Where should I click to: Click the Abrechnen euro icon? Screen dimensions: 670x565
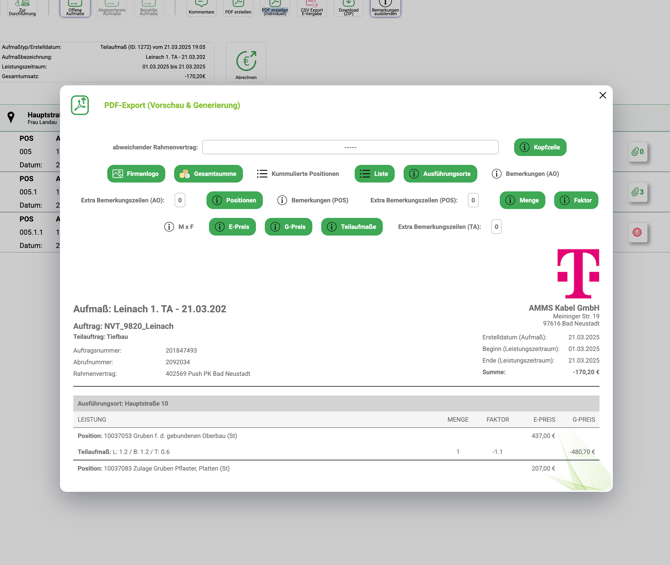click(246, 62)
